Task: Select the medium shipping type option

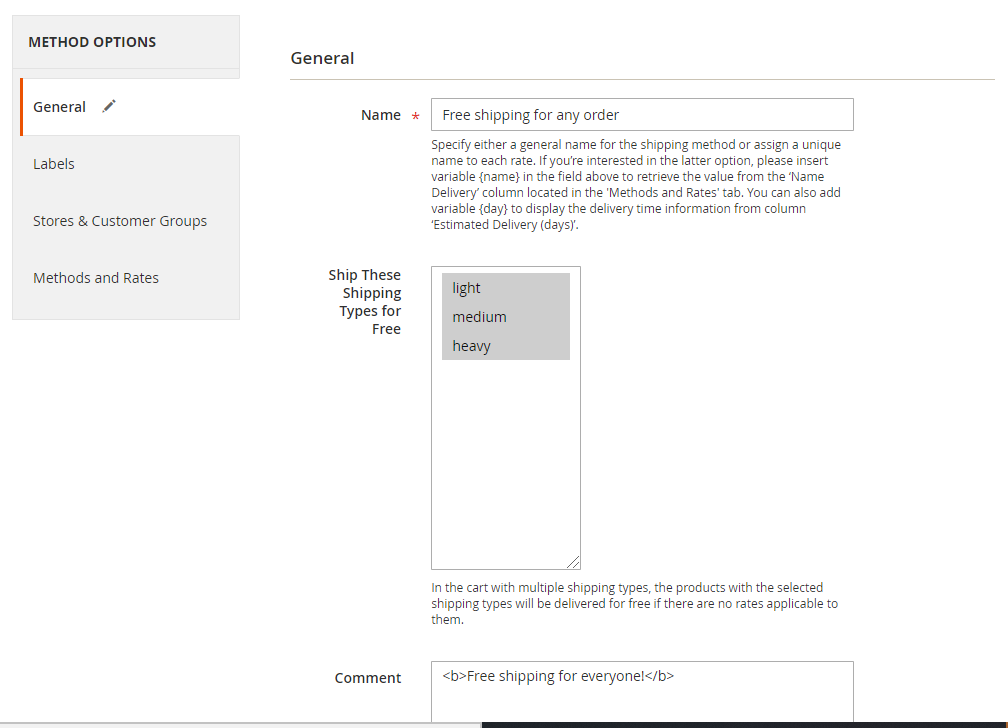Action: [x=506, y=316]
